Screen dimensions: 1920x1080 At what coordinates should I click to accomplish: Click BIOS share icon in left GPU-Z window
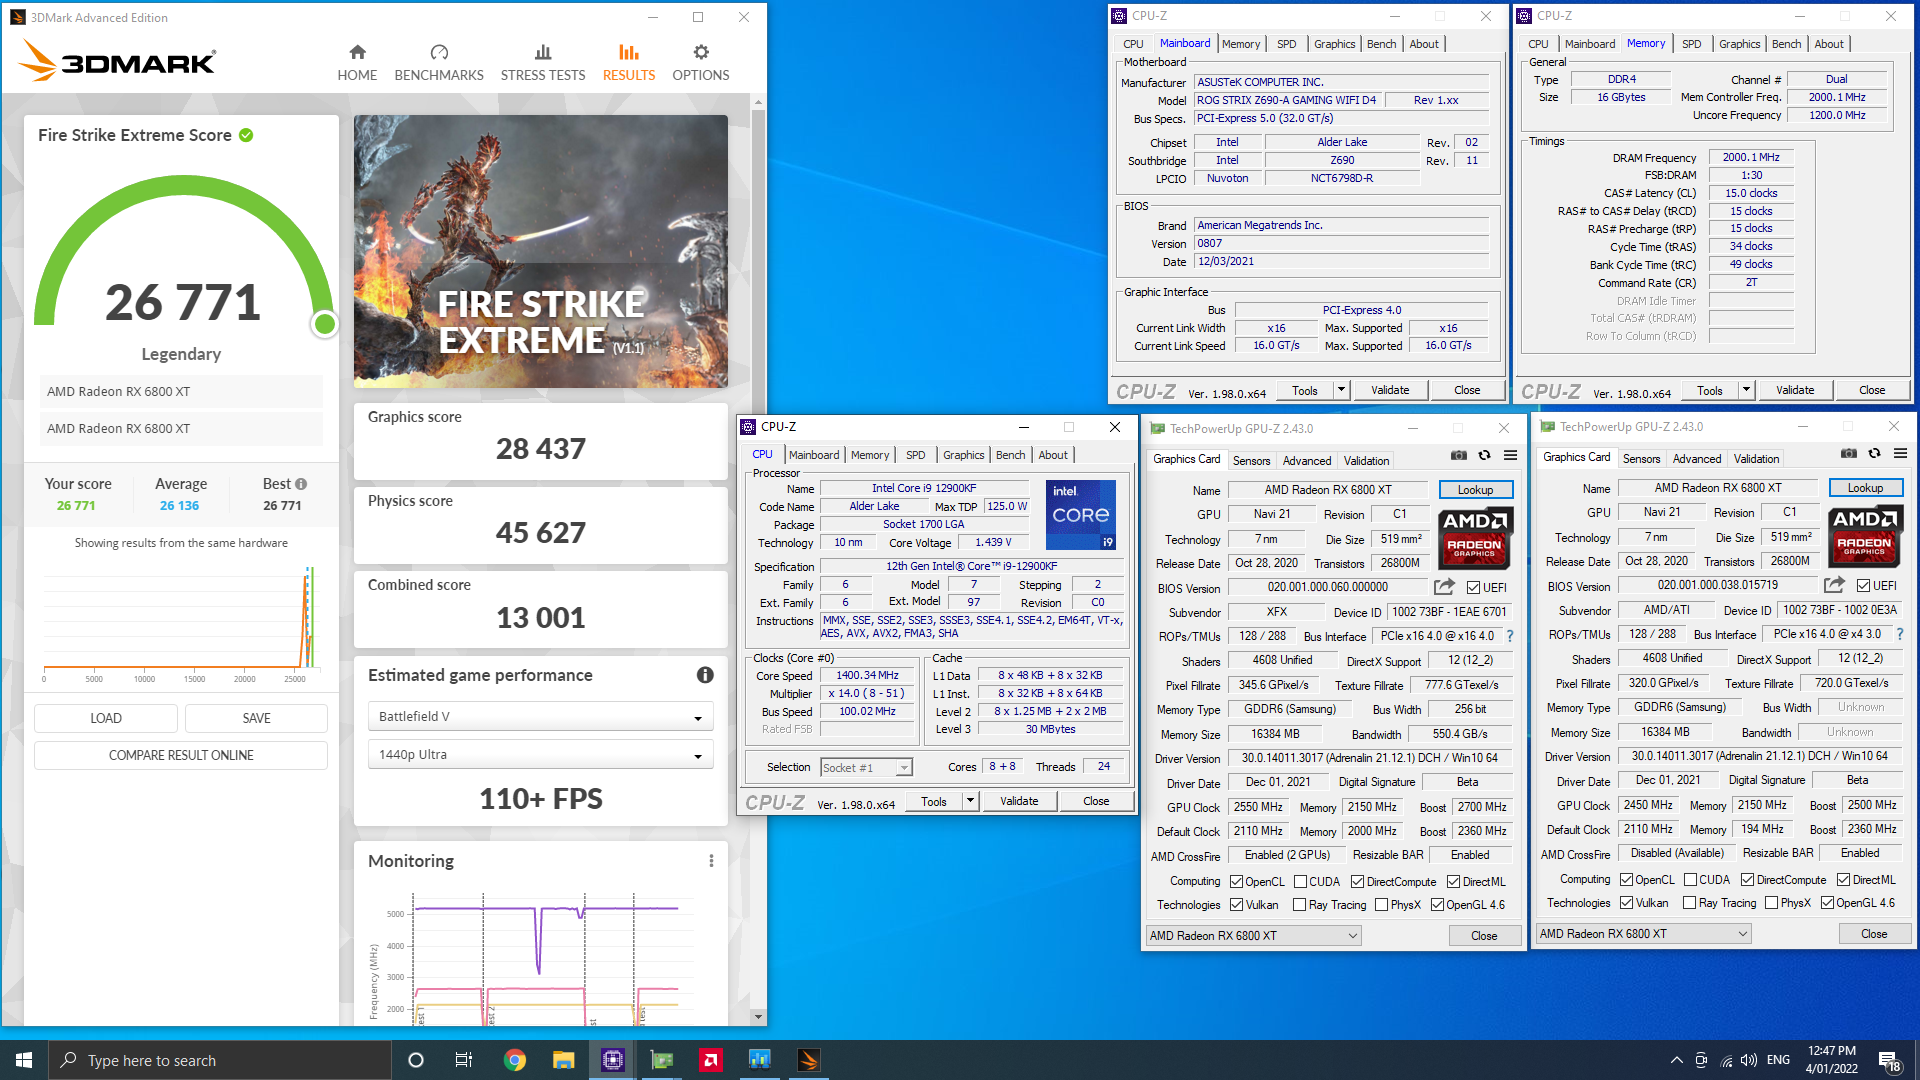(x=1444, y=587)
